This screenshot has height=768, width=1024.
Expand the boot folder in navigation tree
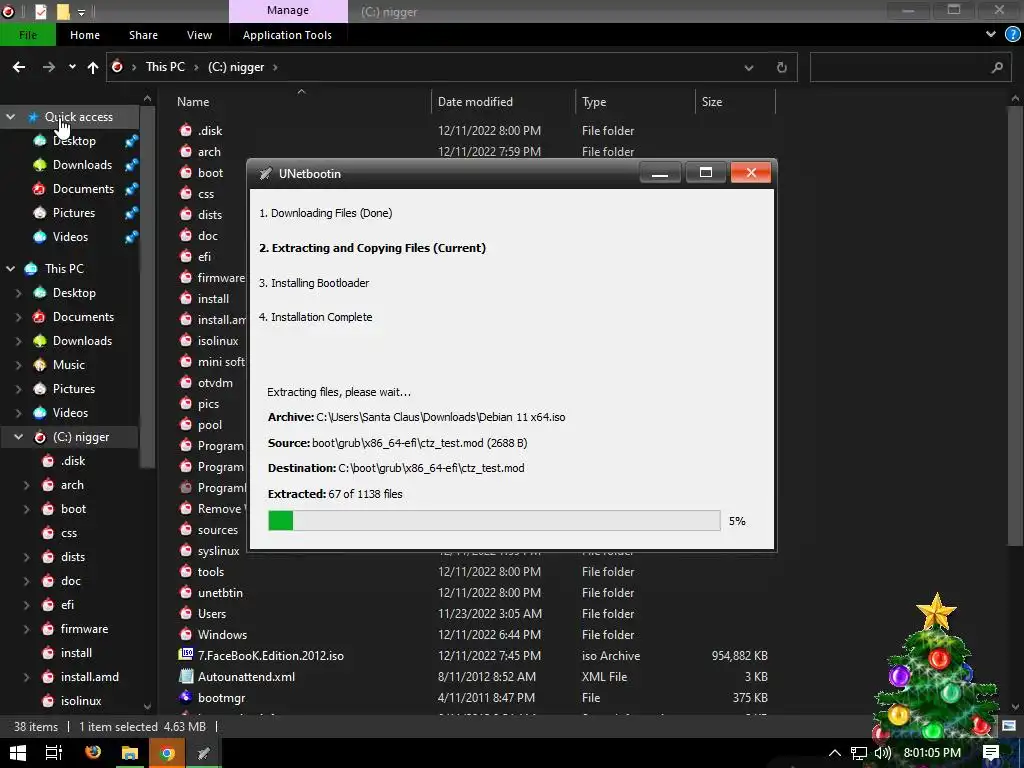pos(26,509)
